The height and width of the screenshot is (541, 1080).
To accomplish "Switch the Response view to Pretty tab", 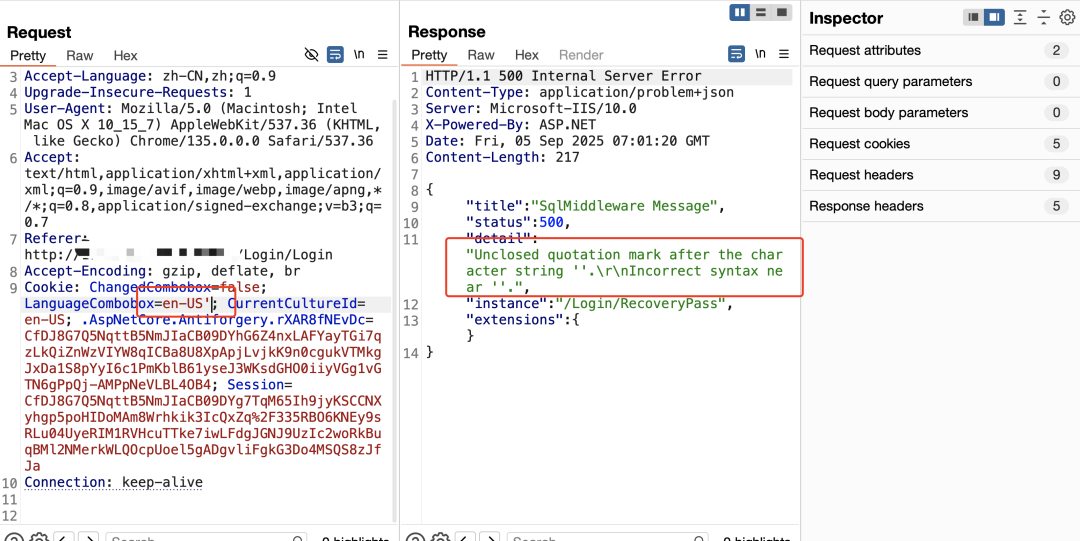I will pyautogui.click(x=429, y=55).
